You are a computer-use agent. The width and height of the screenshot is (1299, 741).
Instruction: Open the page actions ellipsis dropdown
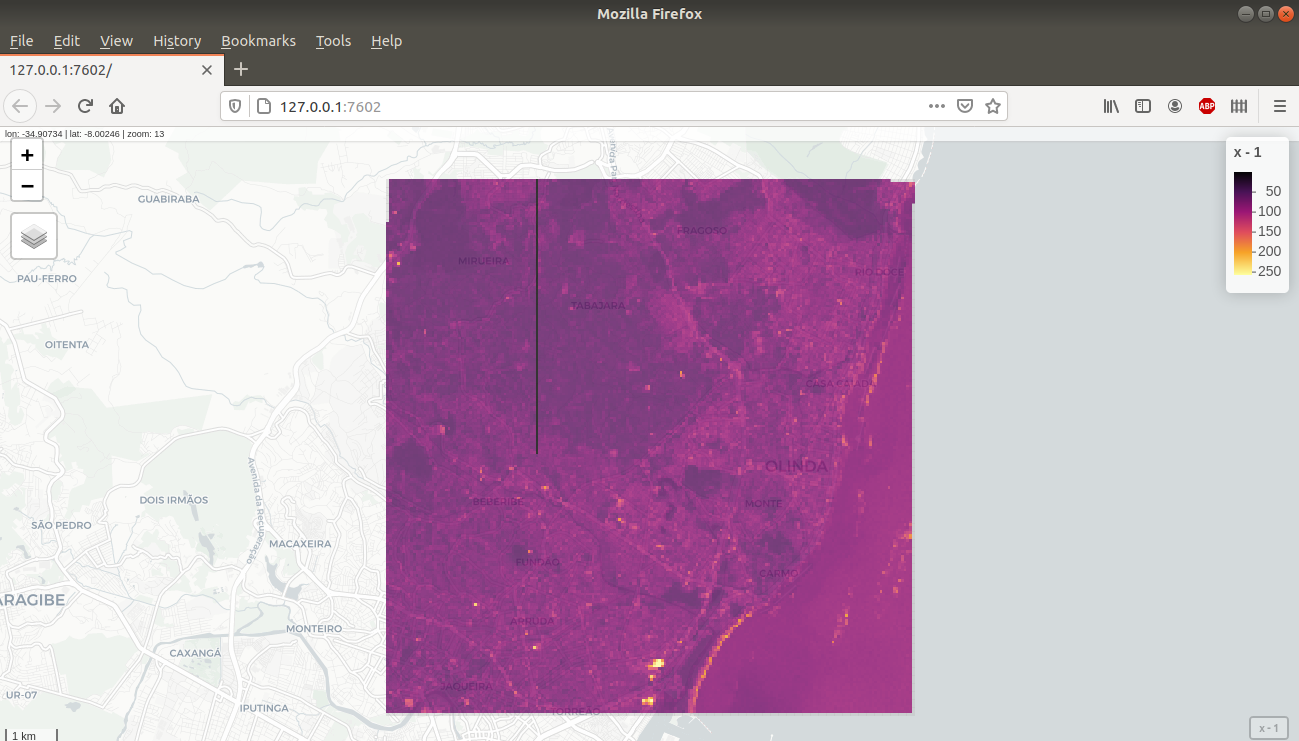pyautogui.click(x=936, y=105)
